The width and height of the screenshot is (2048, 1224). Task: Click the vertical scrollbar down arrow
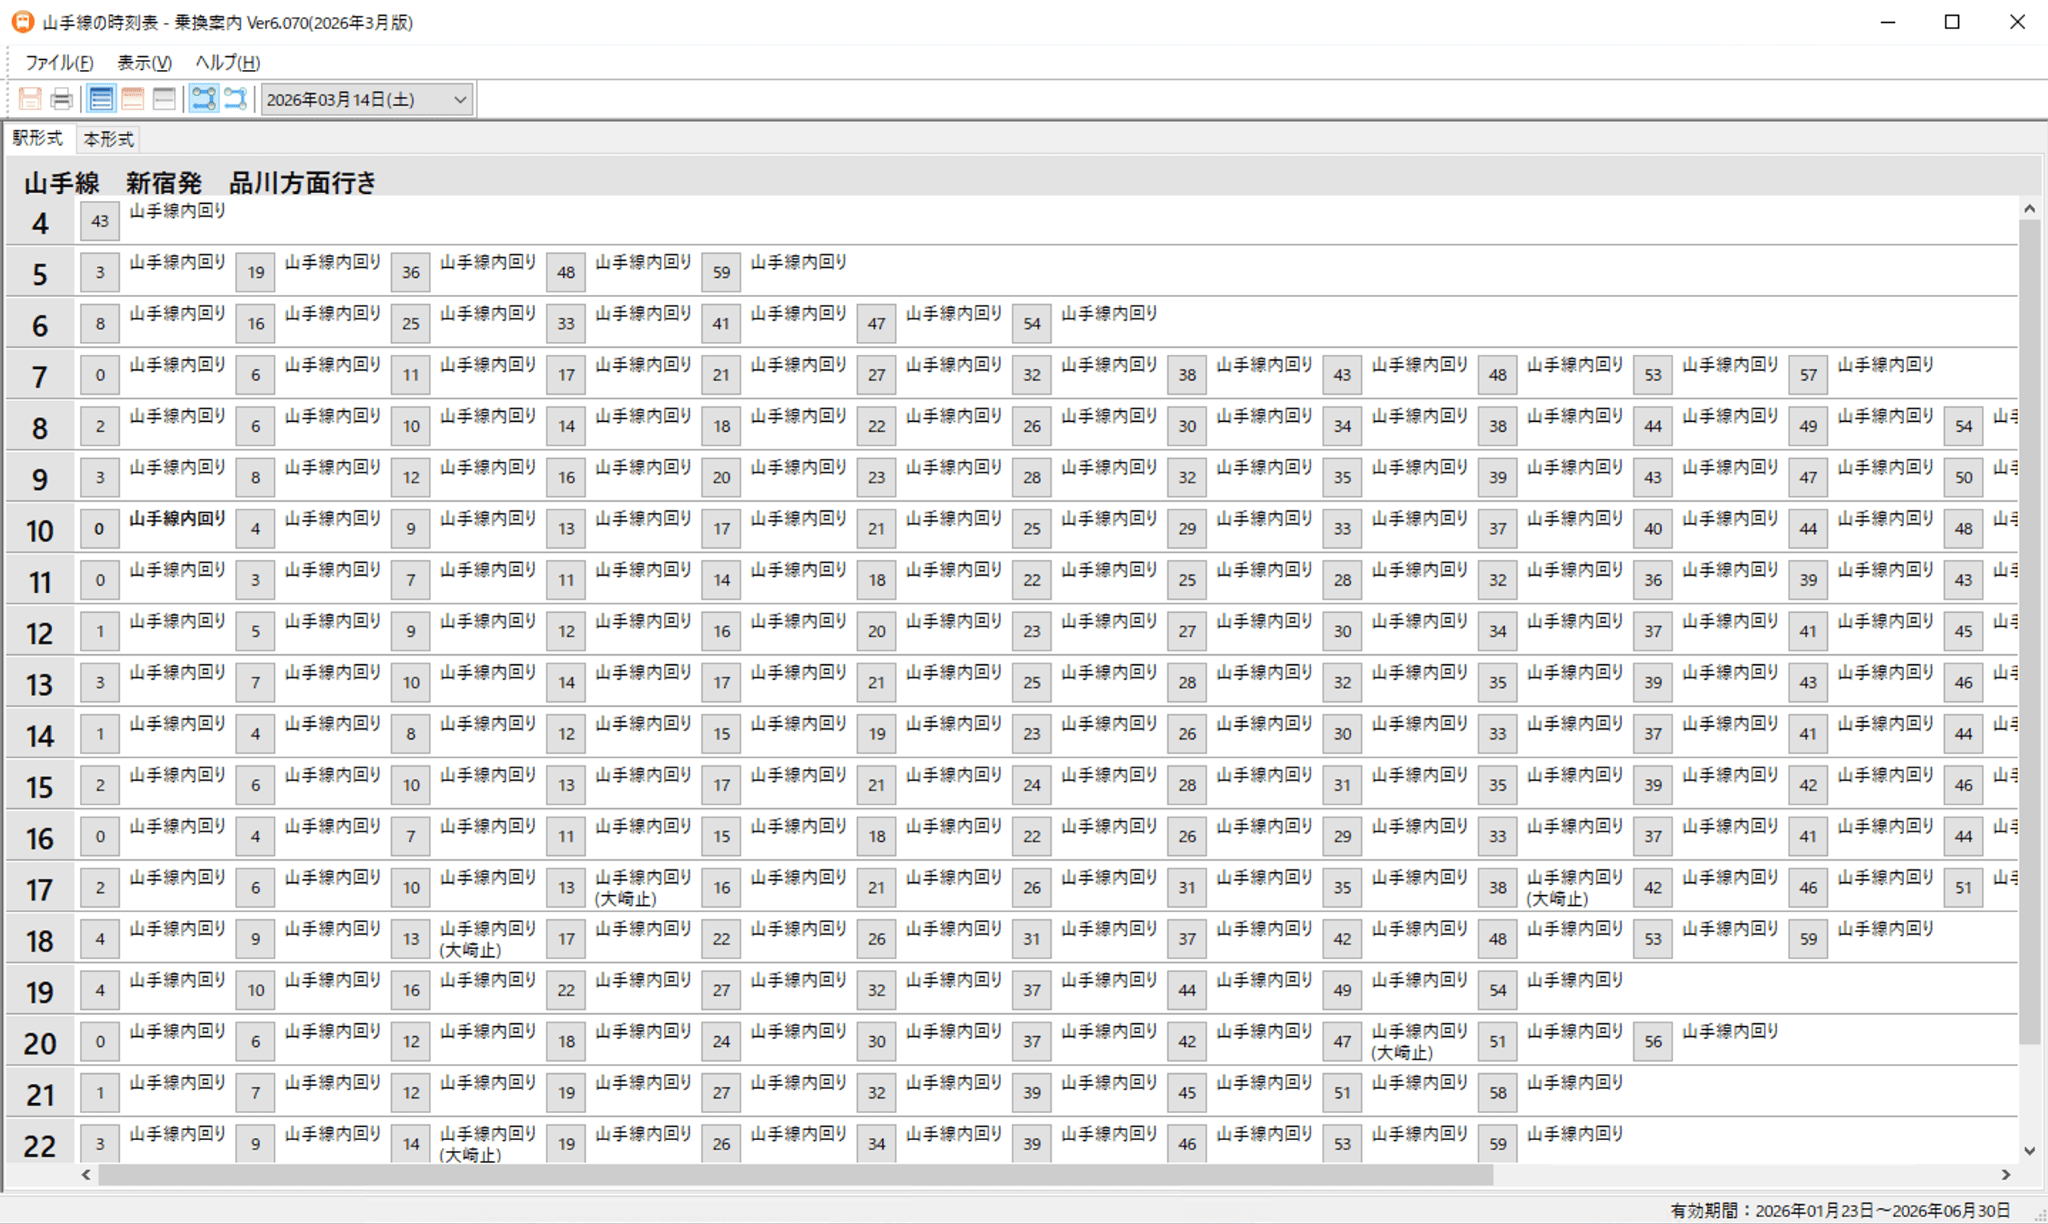point(2029,1150)
